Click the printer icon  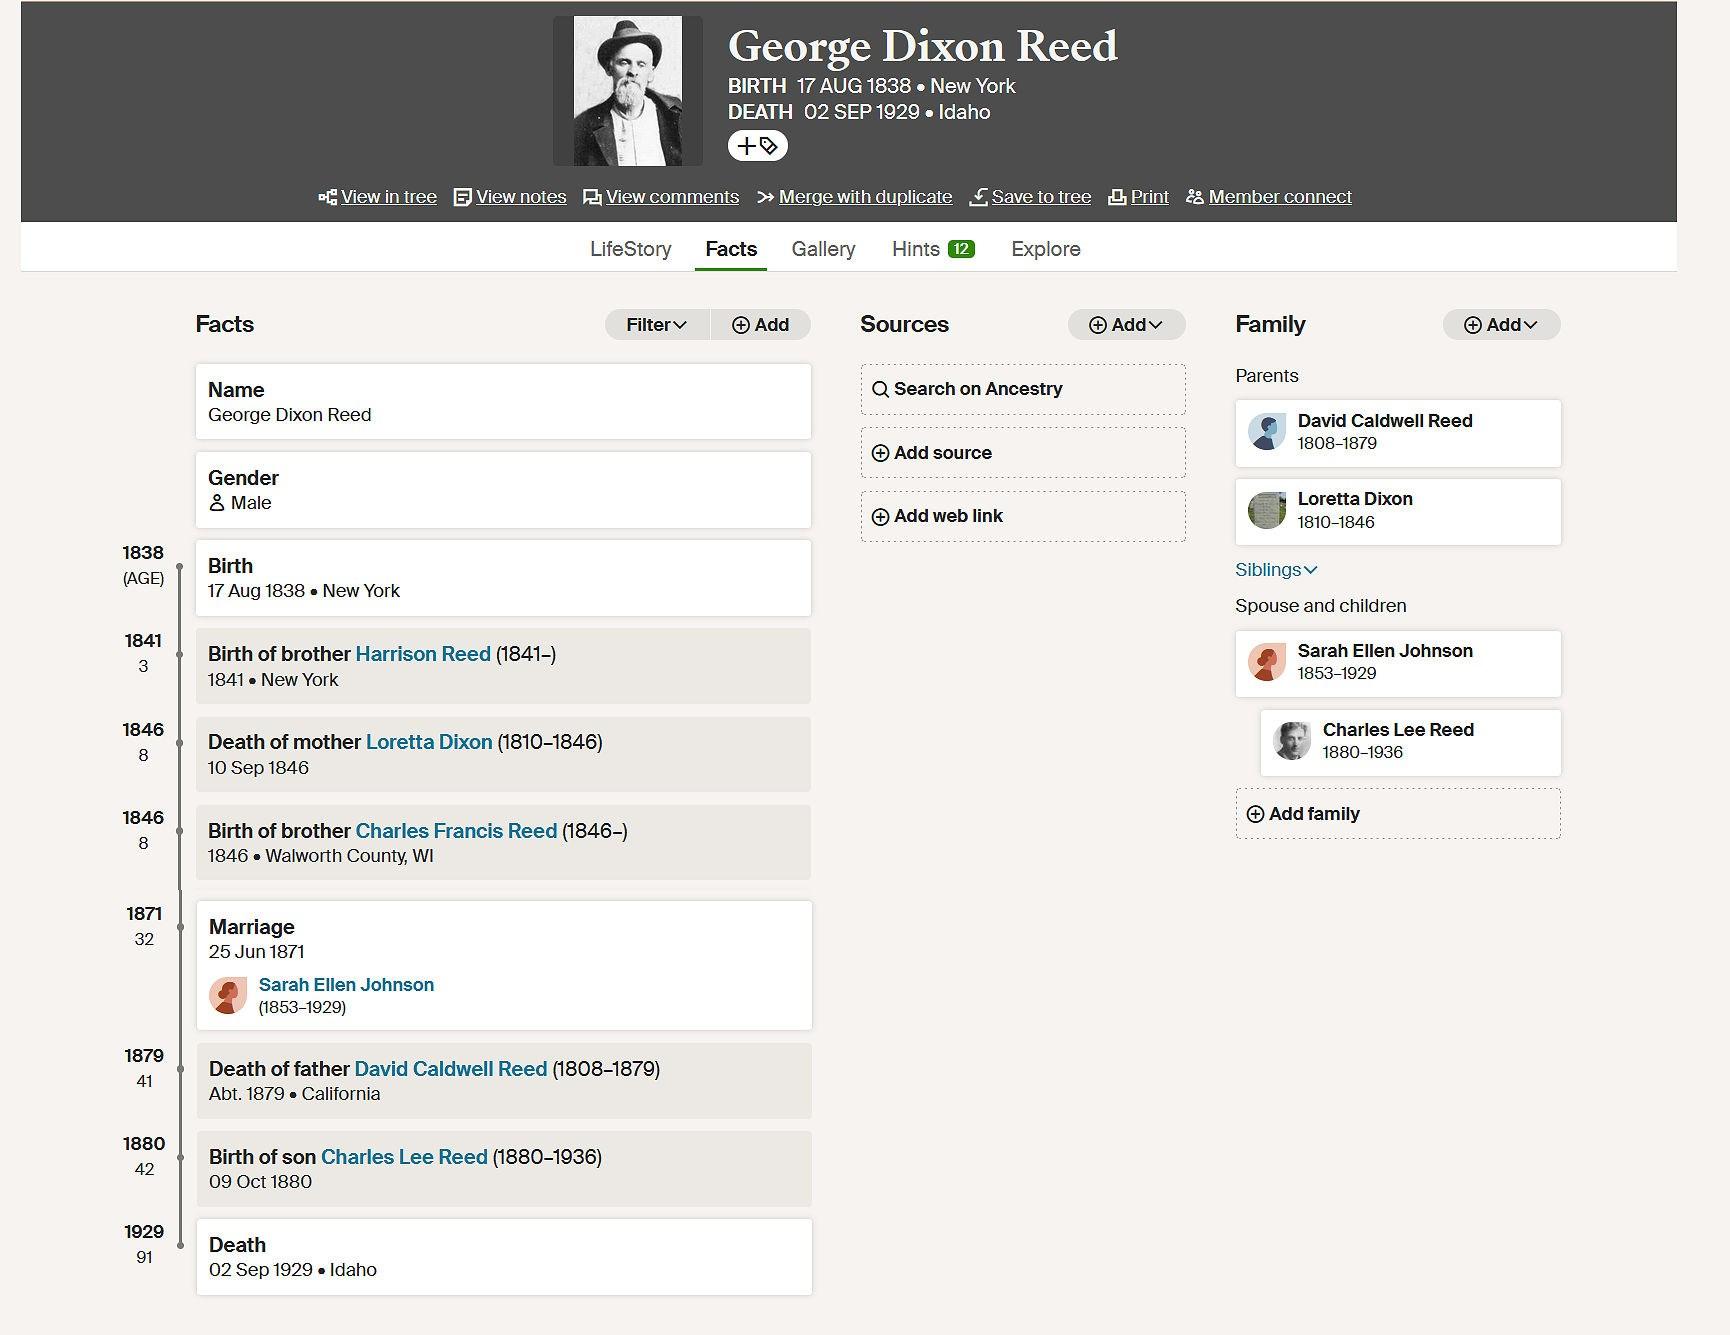point(1117,197)
